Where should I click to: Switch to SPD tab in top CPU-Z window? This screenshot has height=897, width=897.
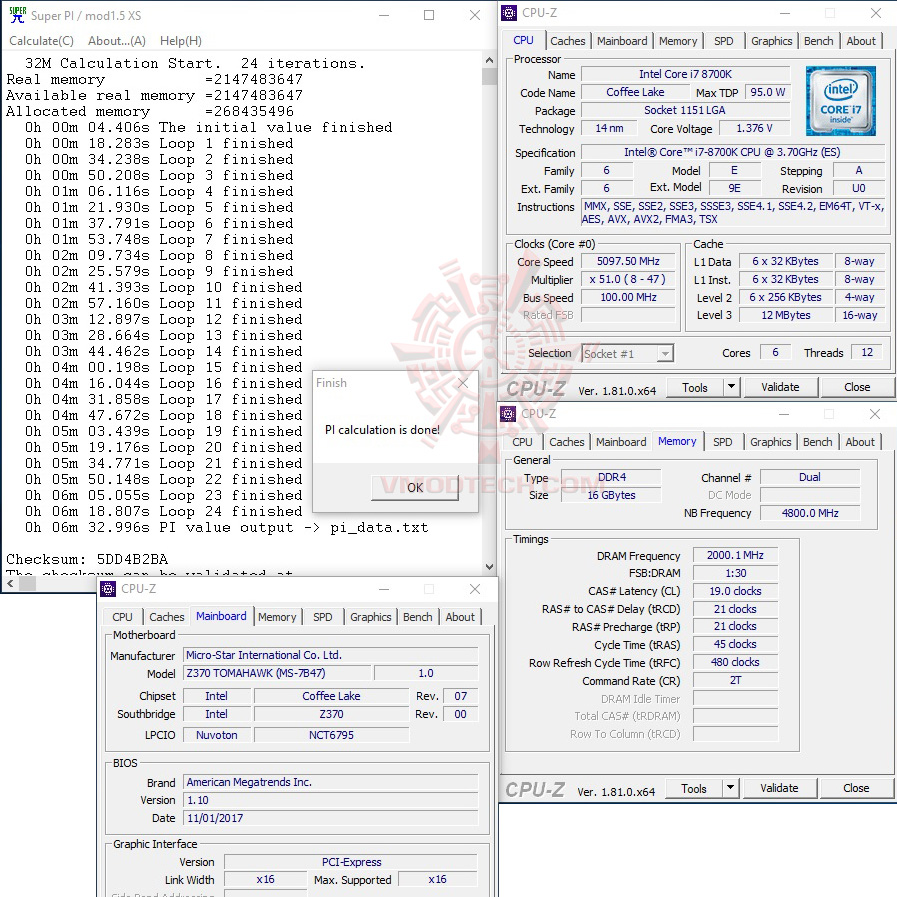click(724, 41)
